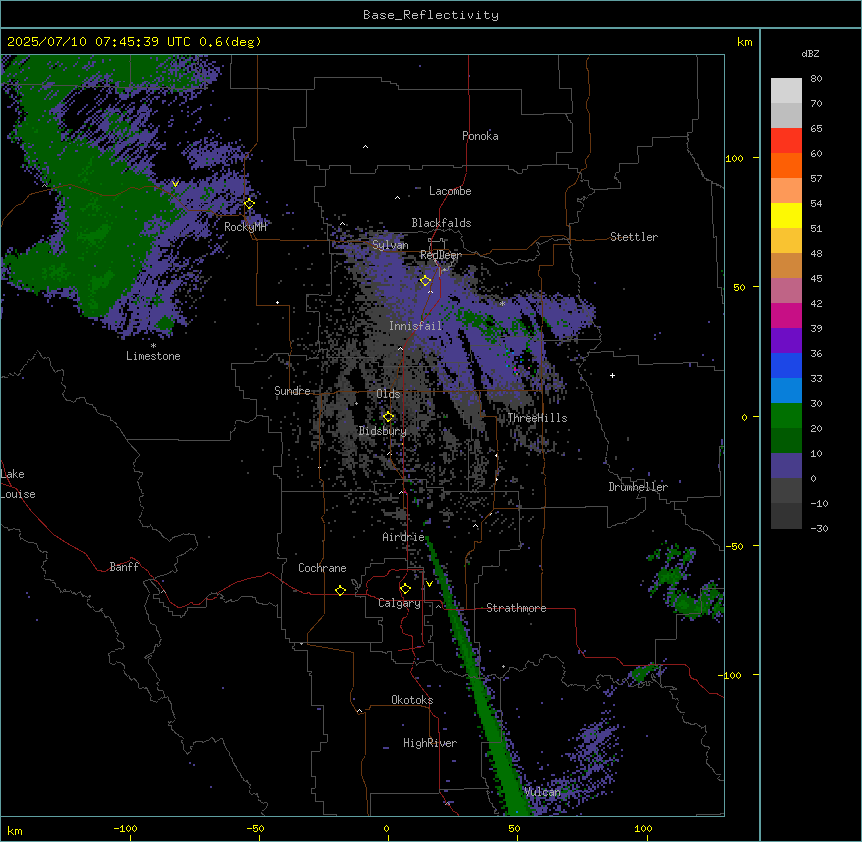This screenshot has width=862, height=842.
Task: Select the yellow diamond marker below RedDeer
Action: (425, 281)
